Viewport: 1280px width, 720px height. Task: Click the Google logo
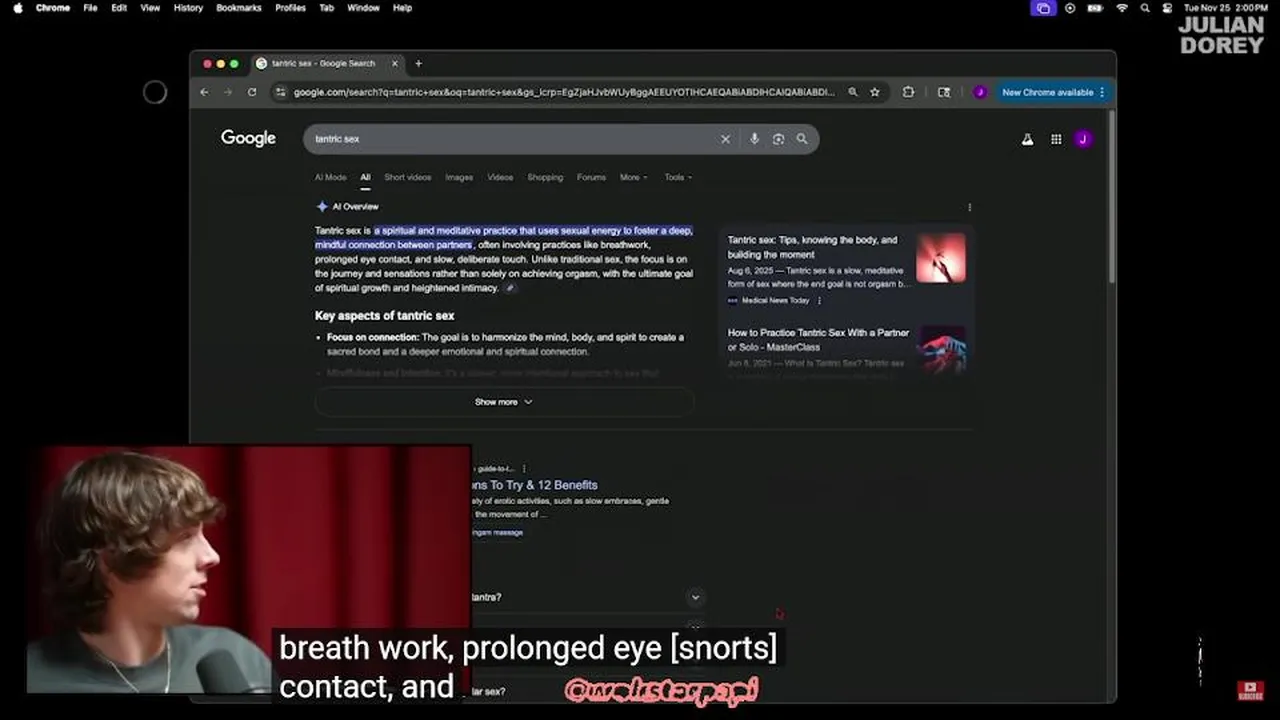click(x=248, y=138)
